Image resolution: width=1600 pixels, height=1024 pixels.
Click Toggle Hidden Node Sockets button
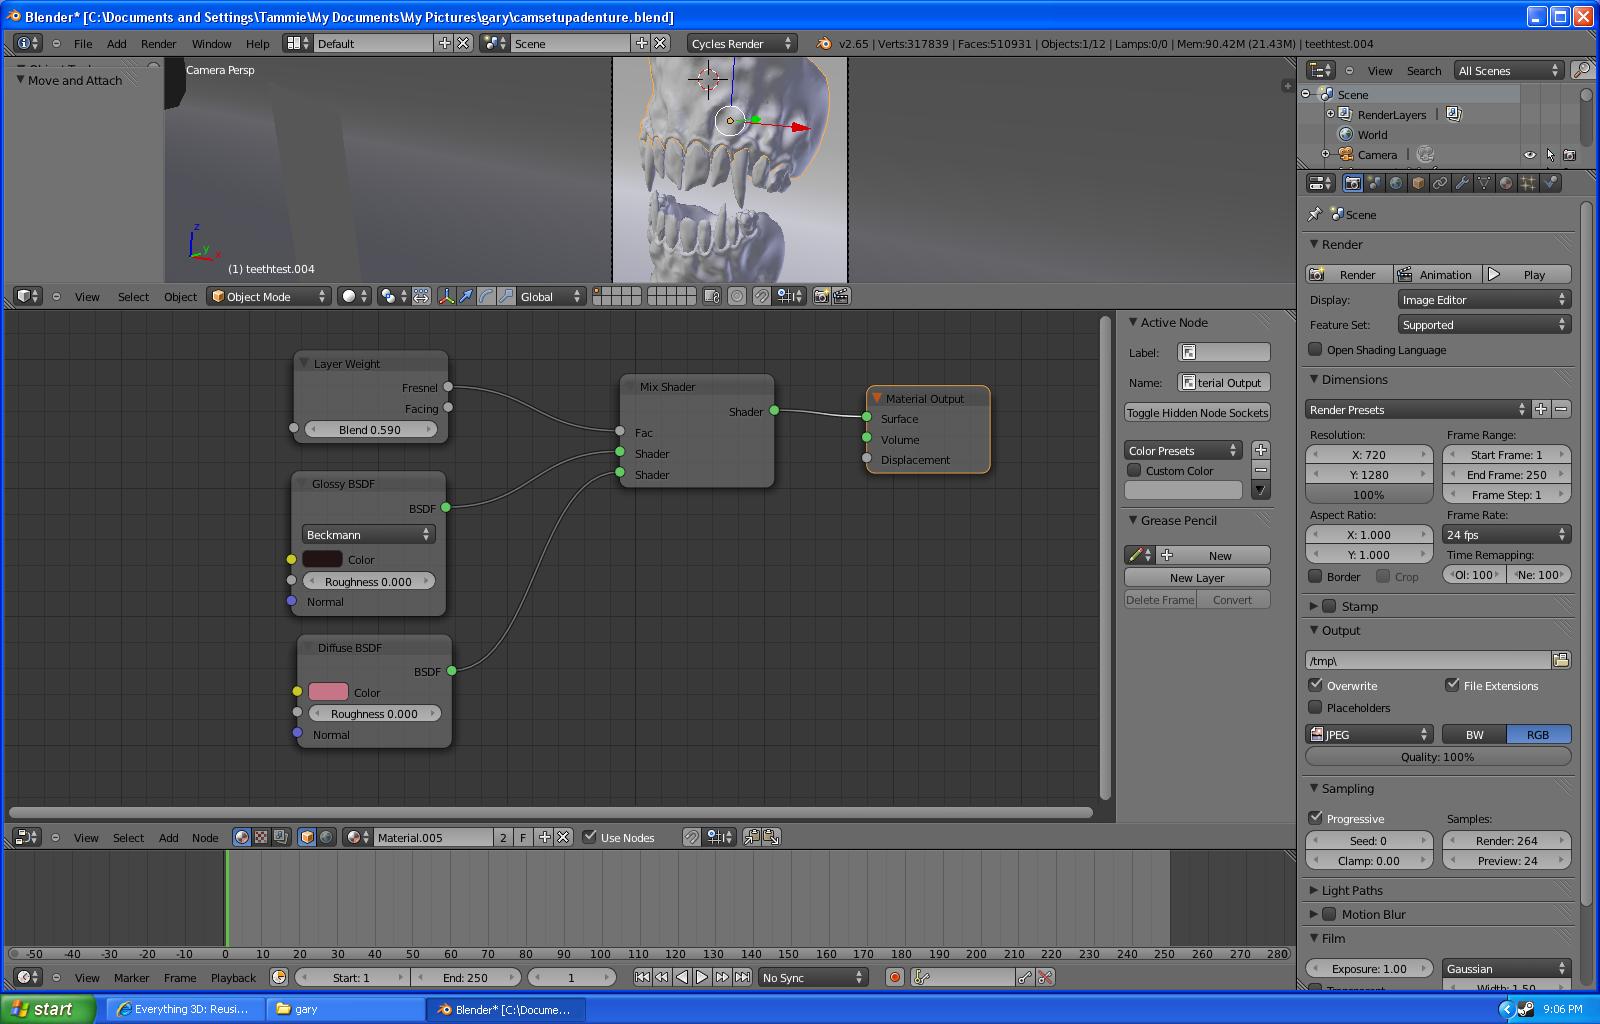tap(1197, 413)
